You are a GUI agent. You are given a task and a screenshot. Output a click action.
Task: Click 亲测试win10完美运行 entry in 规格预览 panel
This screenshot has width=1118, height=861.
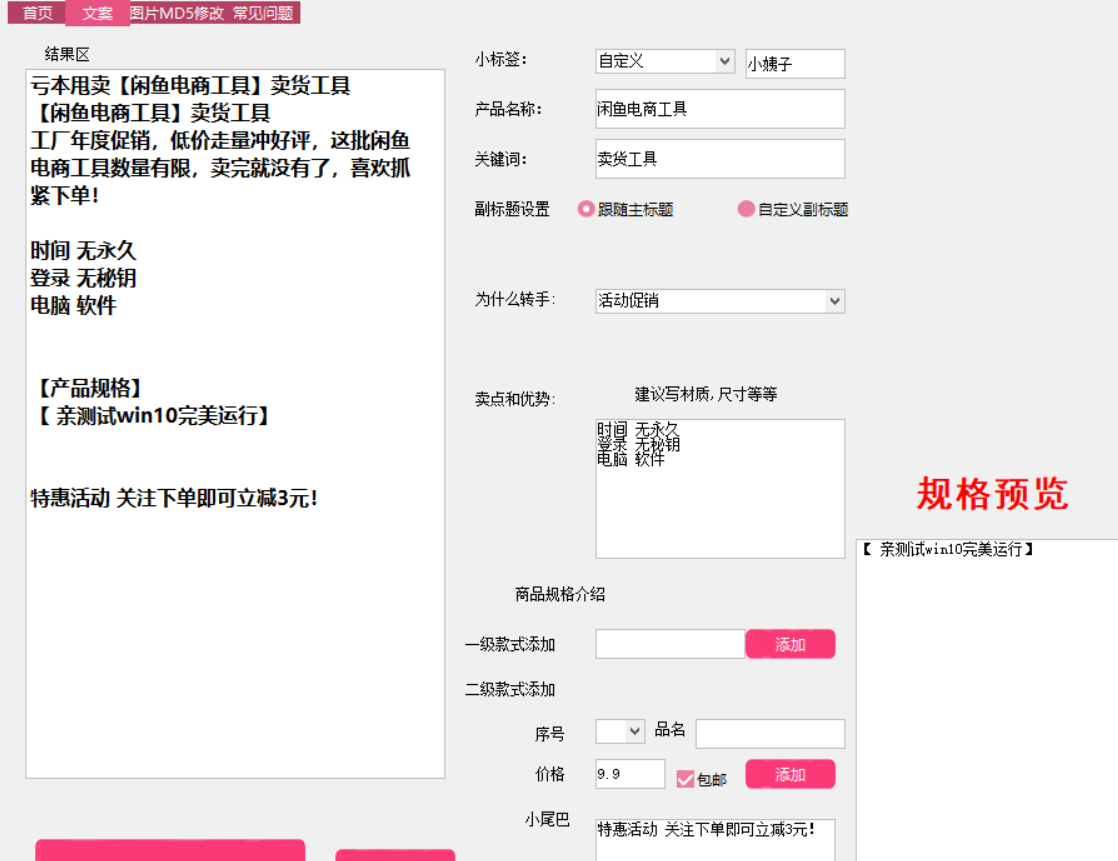[x=948, y=550]
